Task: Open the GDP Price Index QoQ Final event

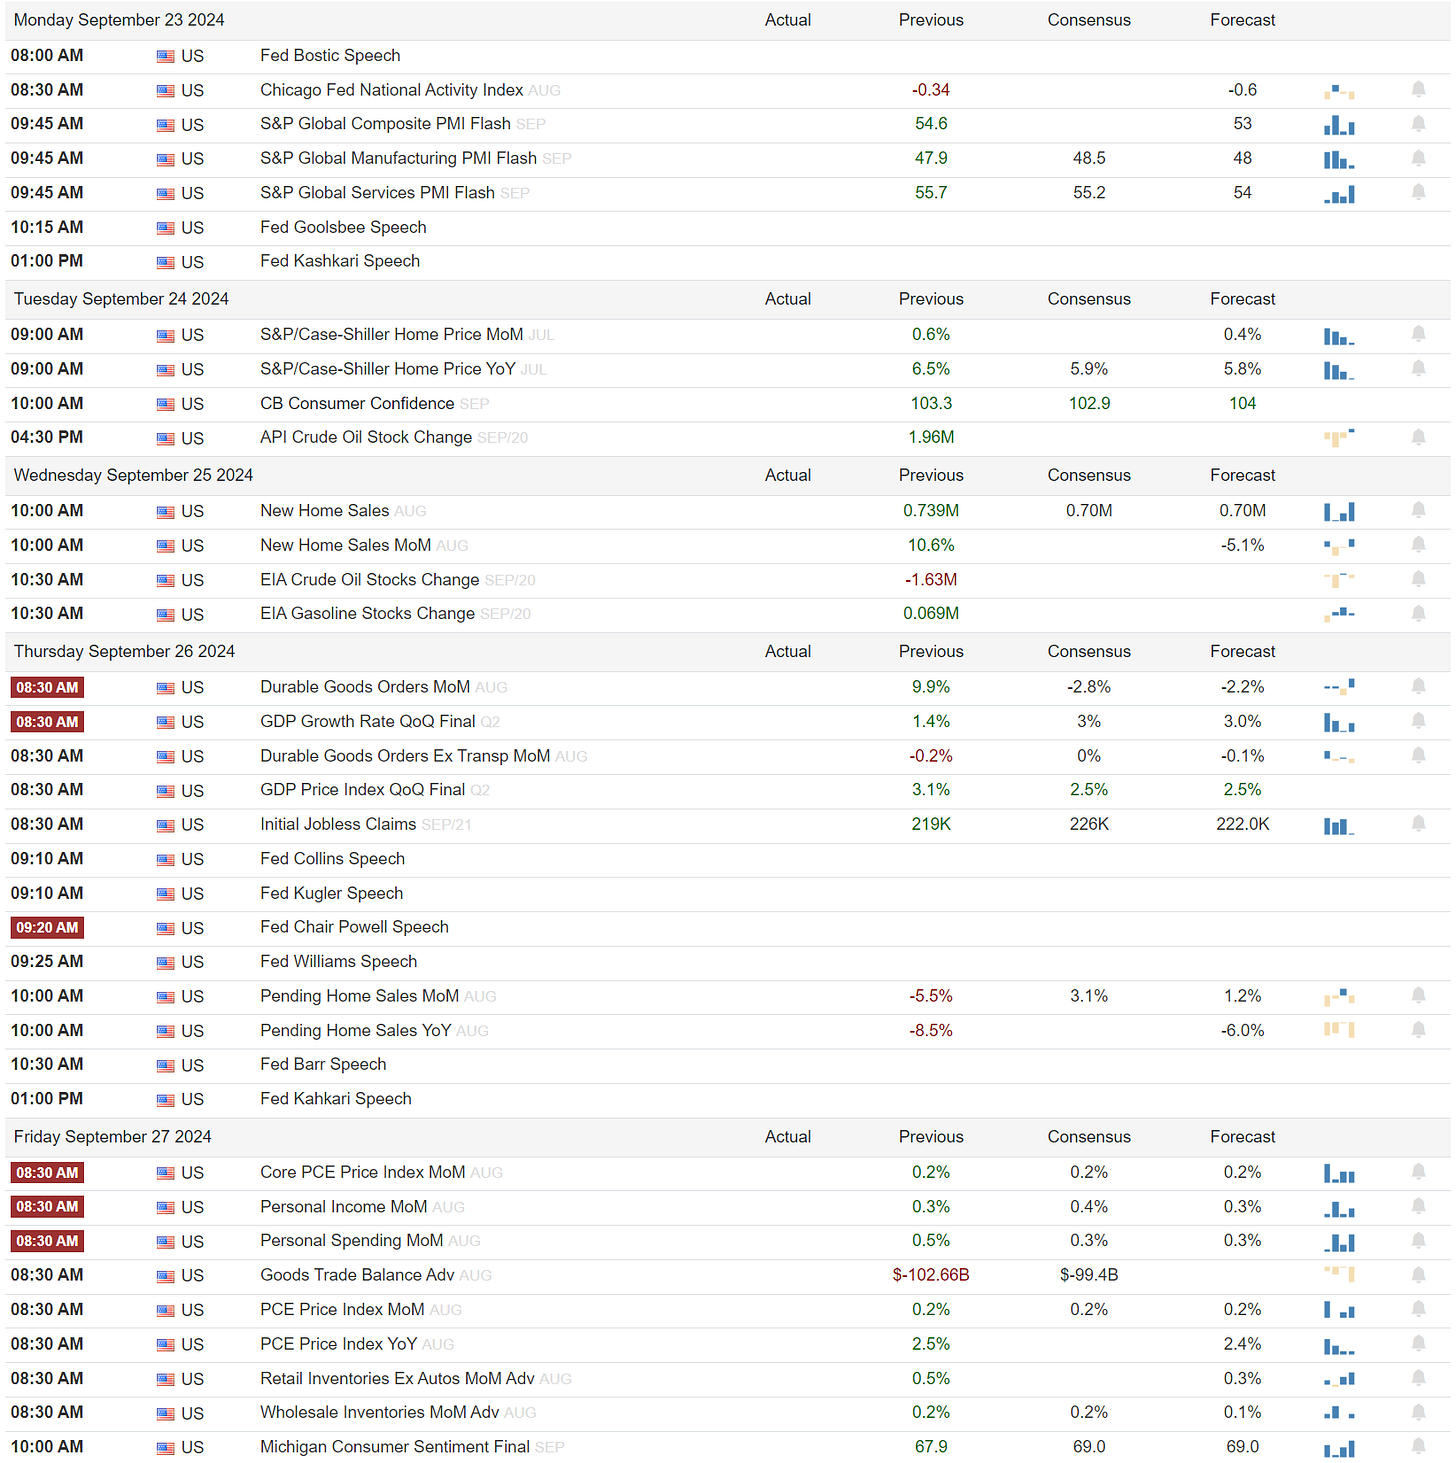Action: click(362, 789)
